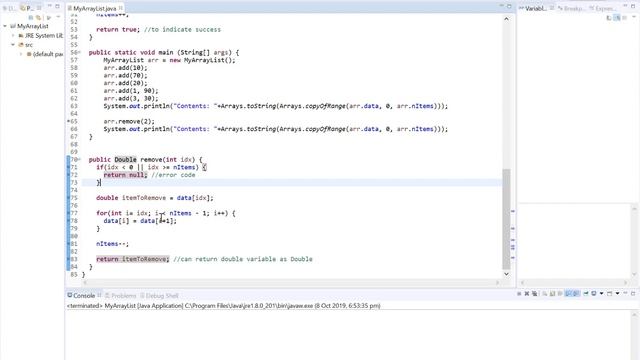The image size is (640, 360).
Task: Click Remove Launch icon in Console toolbar
Action: [x=527, y=293]
